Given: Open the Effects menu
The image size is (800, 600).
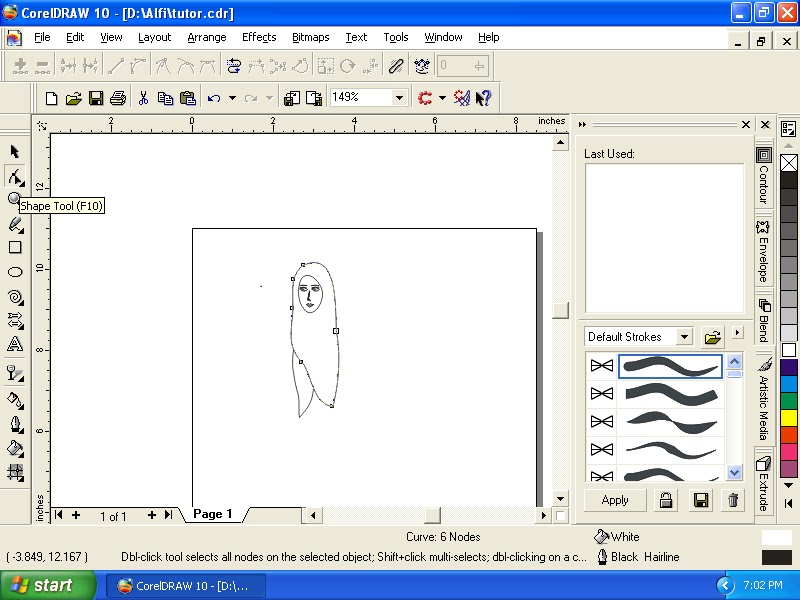Looking at the screenshot, I should click(x=259, y=37).
